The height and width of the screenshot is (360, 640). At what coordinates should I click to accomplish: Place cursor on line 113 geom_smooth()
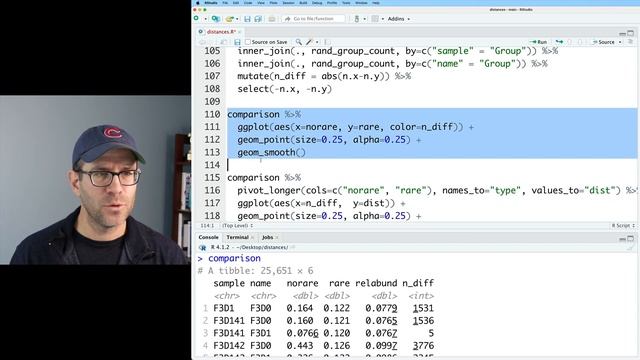271,152
